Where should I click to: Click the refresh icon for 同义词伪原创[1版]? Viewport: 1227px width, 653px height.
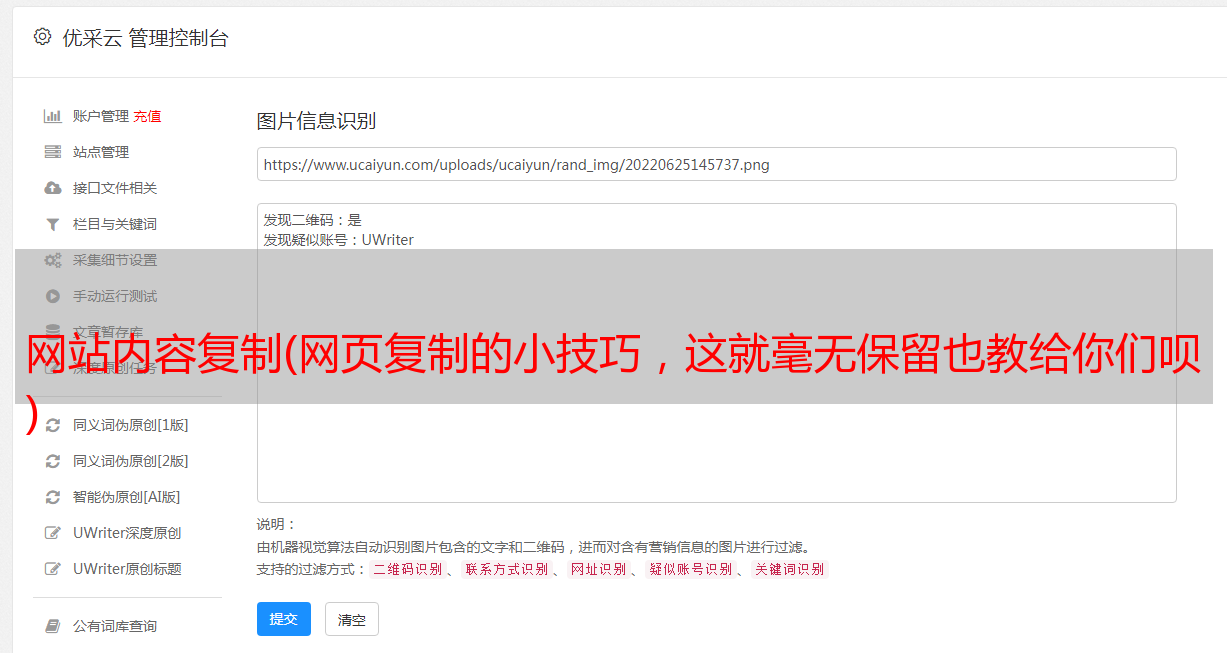click(53, 425)
